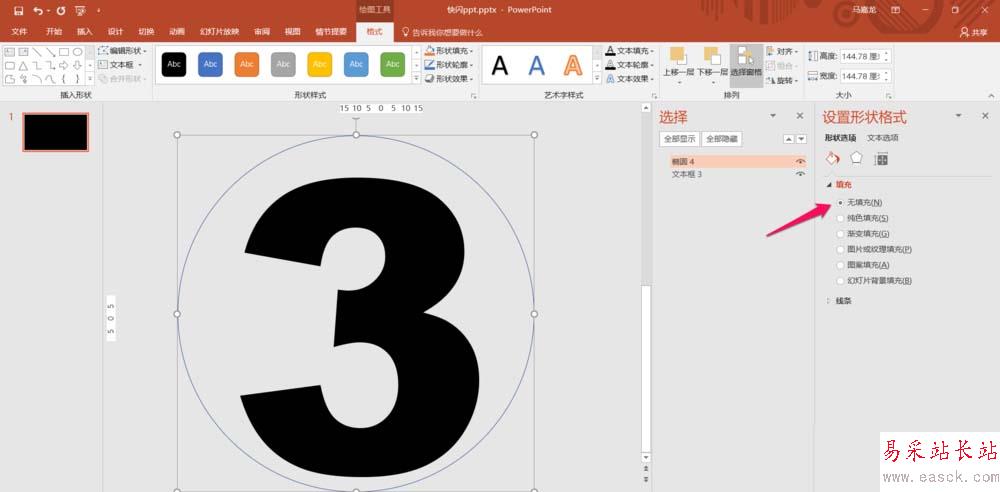Click the 高度 height input field
Viewport: 1000px width, 492px height.
[x=861, y=57]
